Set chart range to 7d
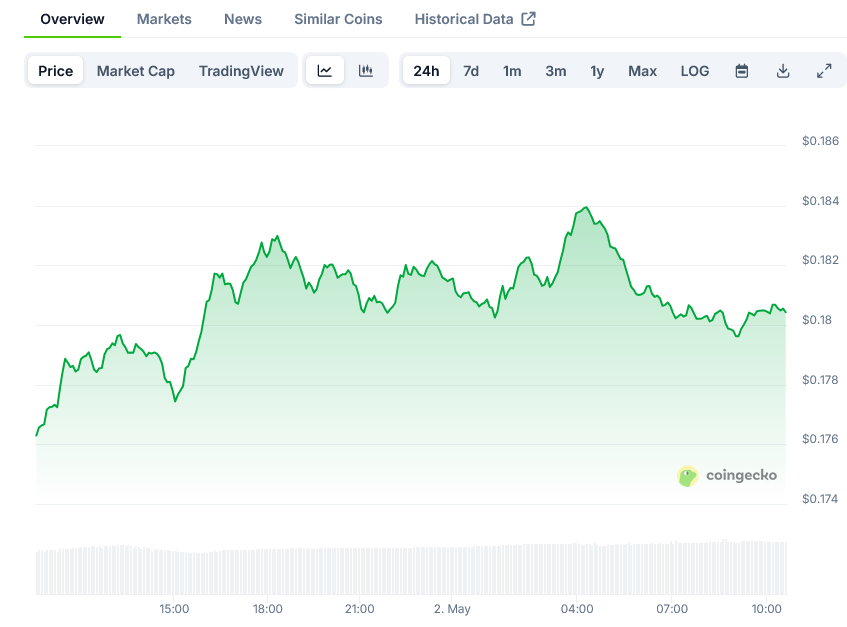 (471, 71)
